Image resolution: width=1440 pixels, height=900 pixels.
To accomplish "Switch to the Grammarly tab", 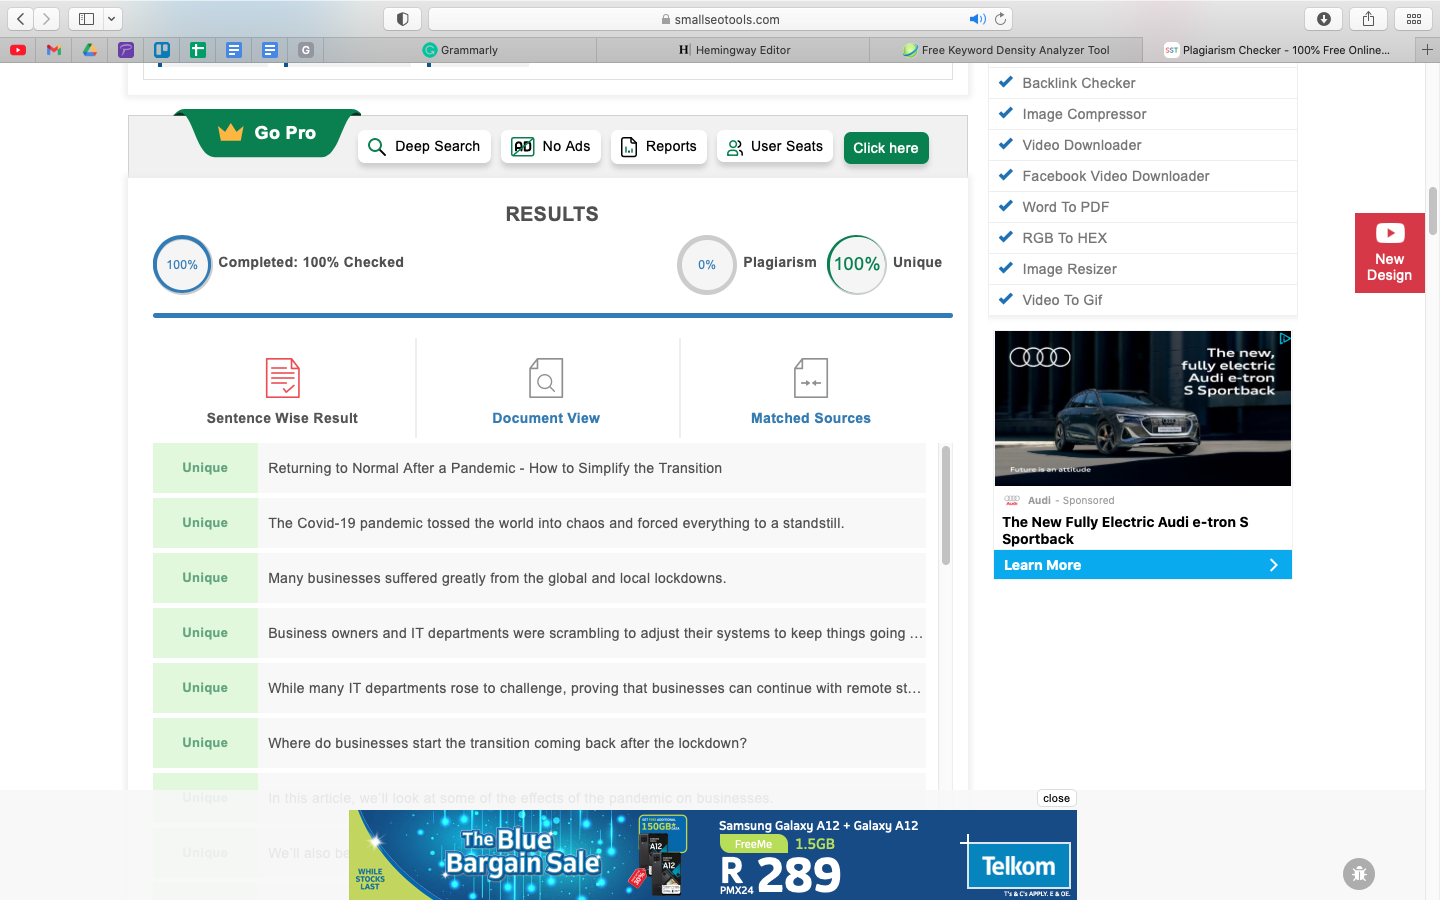I will (460, 50).
